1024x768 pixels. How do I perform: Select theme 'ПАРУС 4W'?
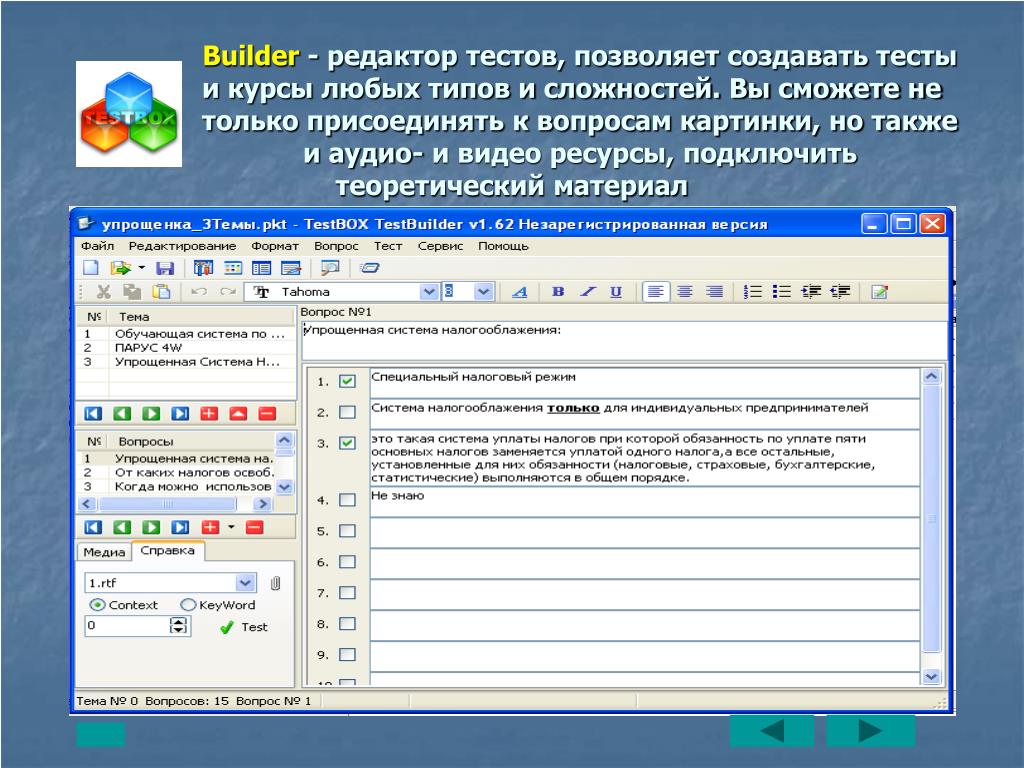click(x=186, y=347)
